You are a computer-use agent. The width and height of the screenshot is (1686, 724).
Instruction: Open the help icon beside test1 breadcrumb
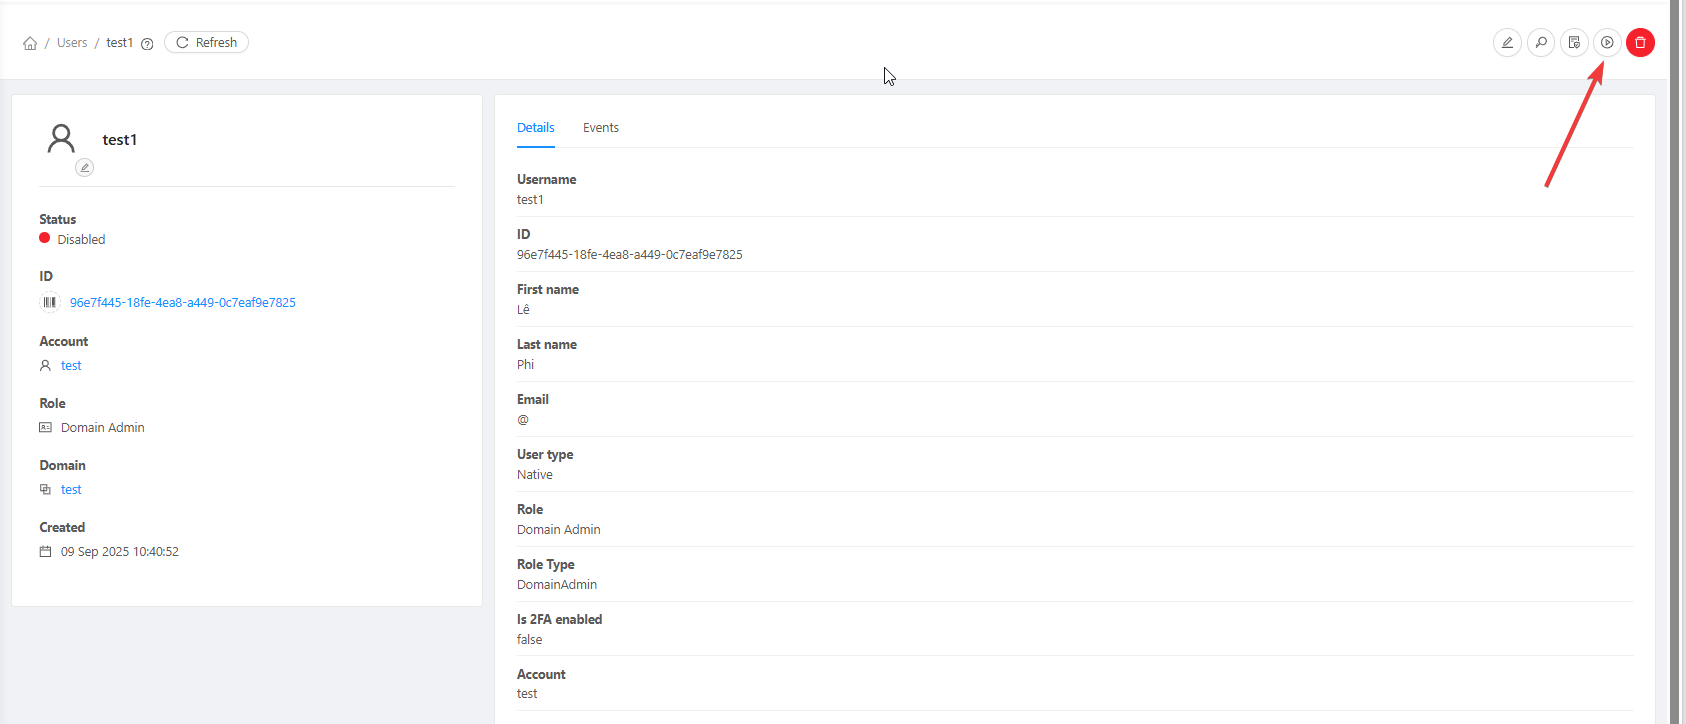[147, 44]
